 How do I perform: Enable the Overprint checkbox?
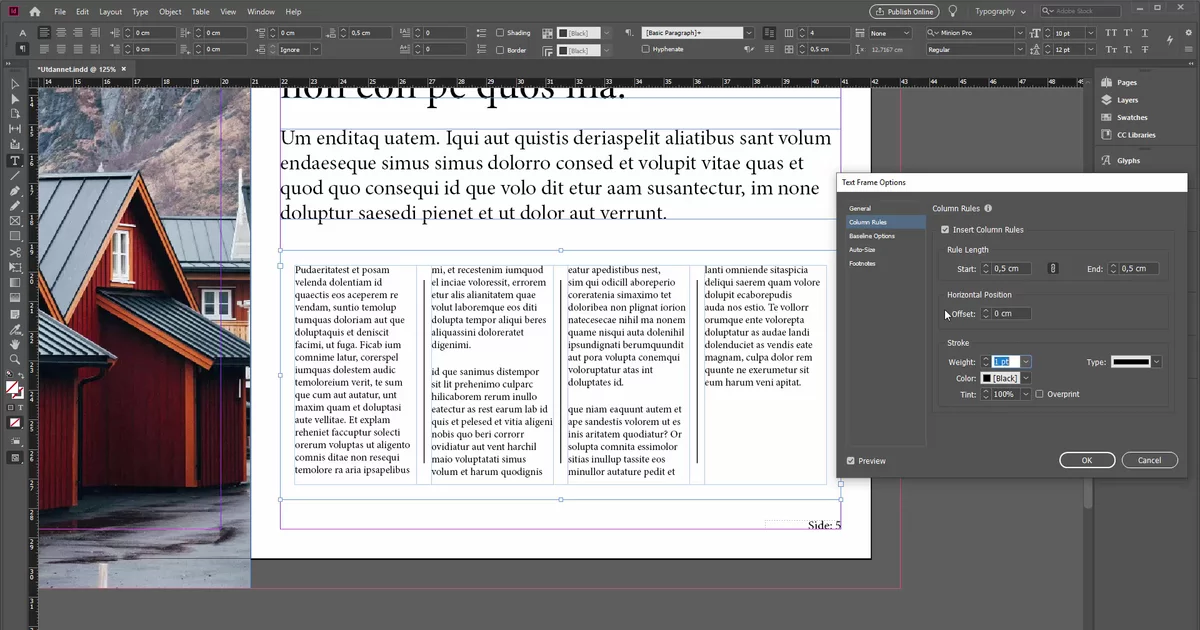[1040, 394]
